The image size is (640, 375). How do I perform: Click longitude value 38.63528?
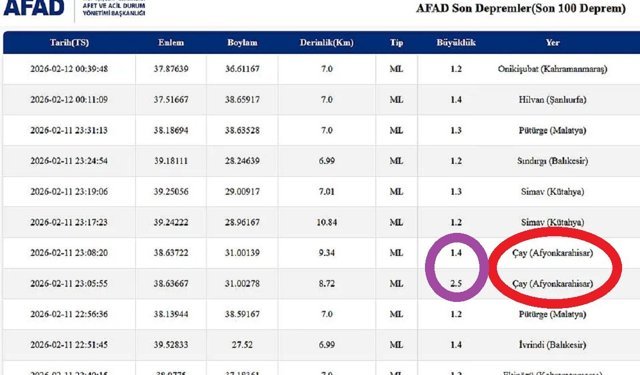[x=242, y=130]
